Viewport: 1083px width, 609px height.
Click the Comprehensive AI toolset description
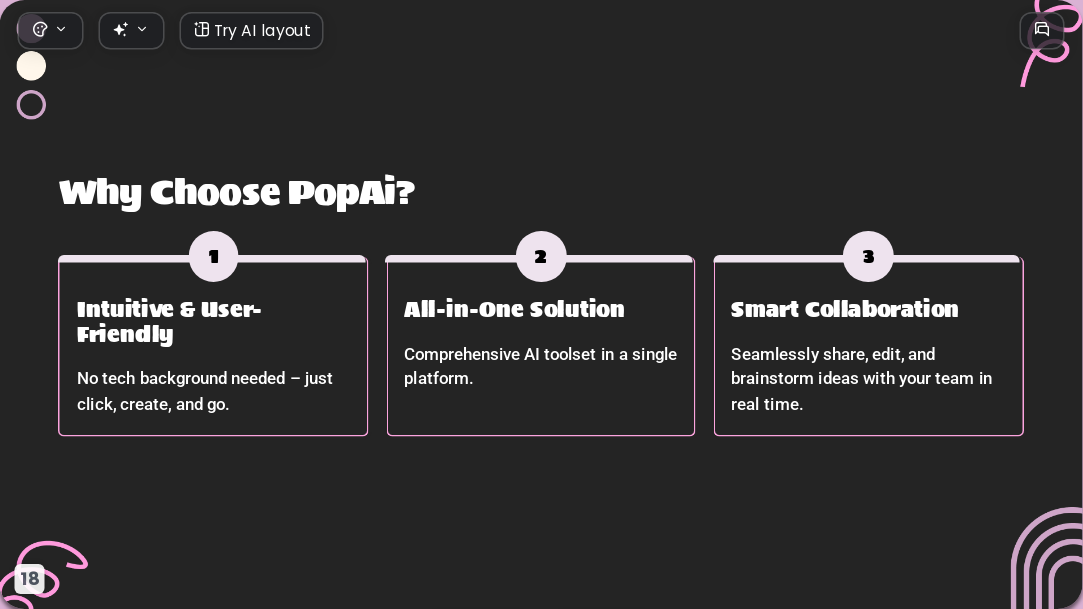(541, 366)
